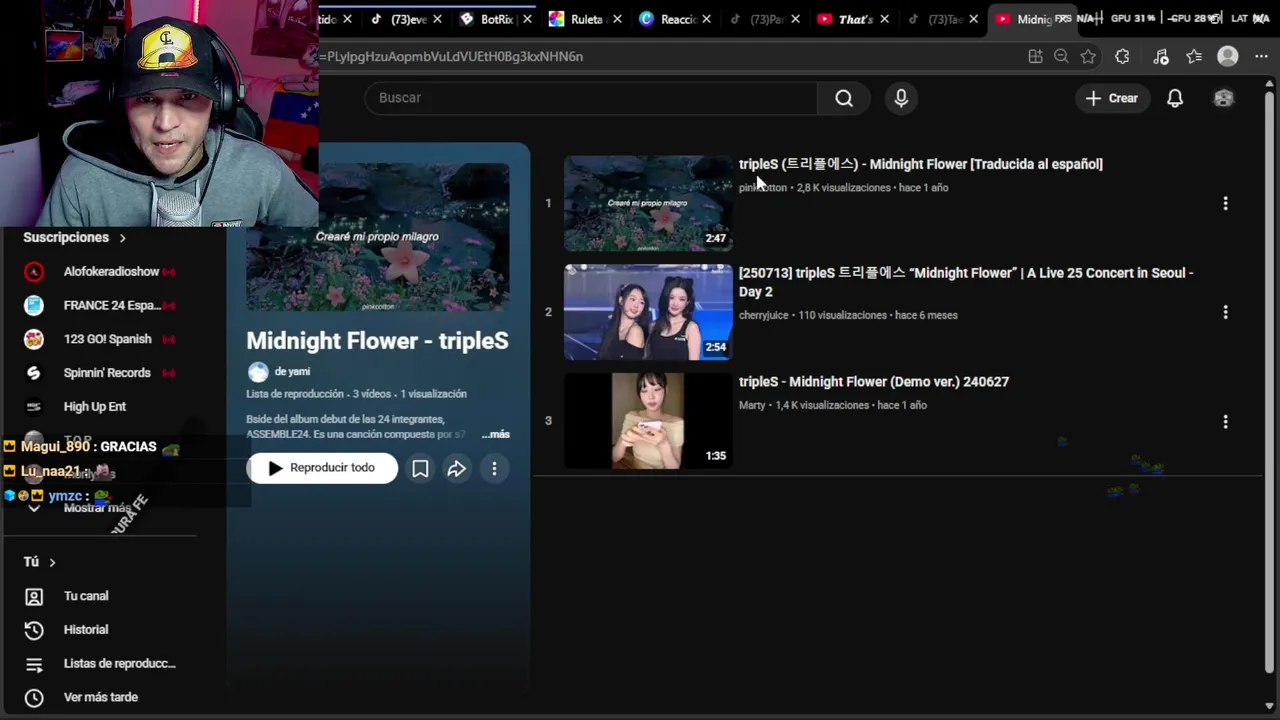Open title 'tripleS - Midnight Flower (Demo ver.) 240627'
Image resolution: width=1280 pixels, height=720 pixels.
point(874,382)
